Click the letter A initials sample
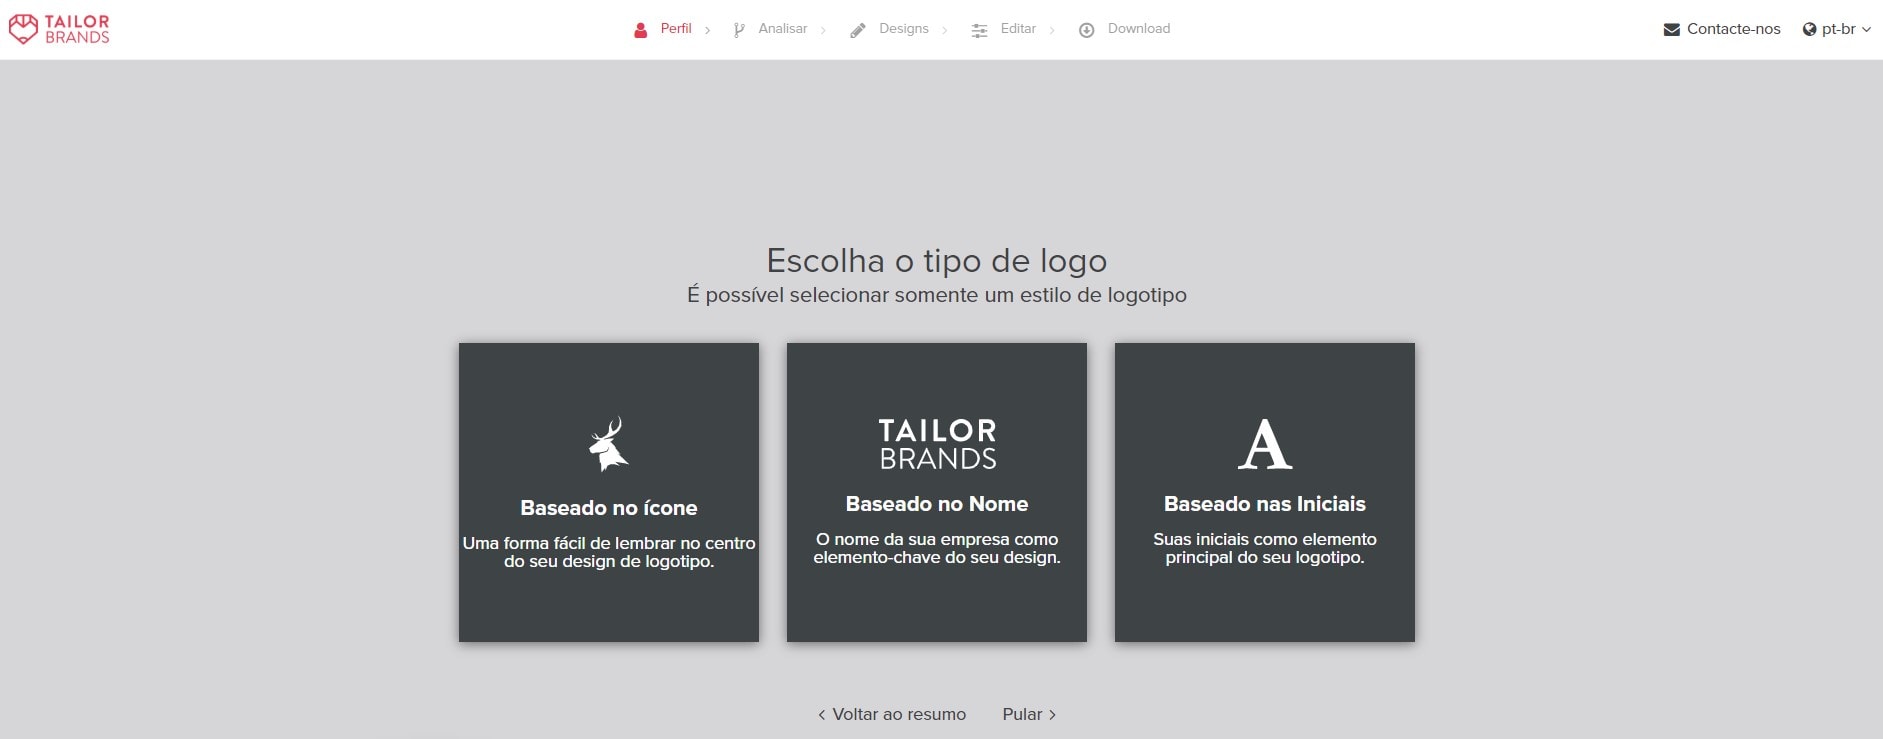This screenshot has height=739, width=1883. (1265, 444)
